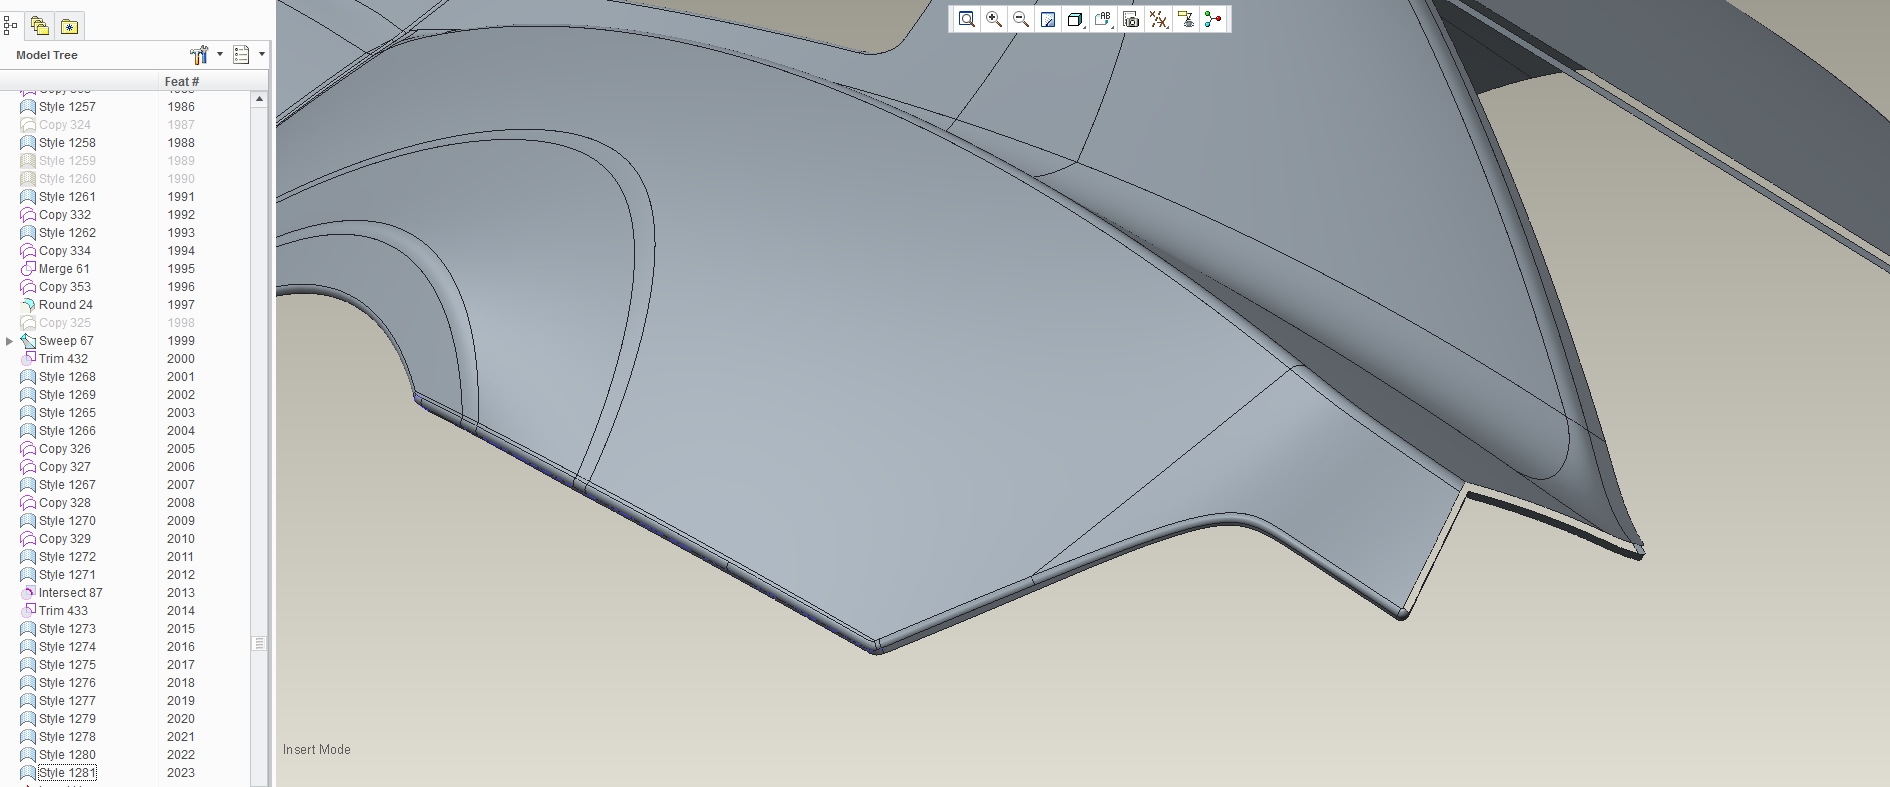Select the Zoom Out tool
1890x787 pixels.
(1021, 19)
